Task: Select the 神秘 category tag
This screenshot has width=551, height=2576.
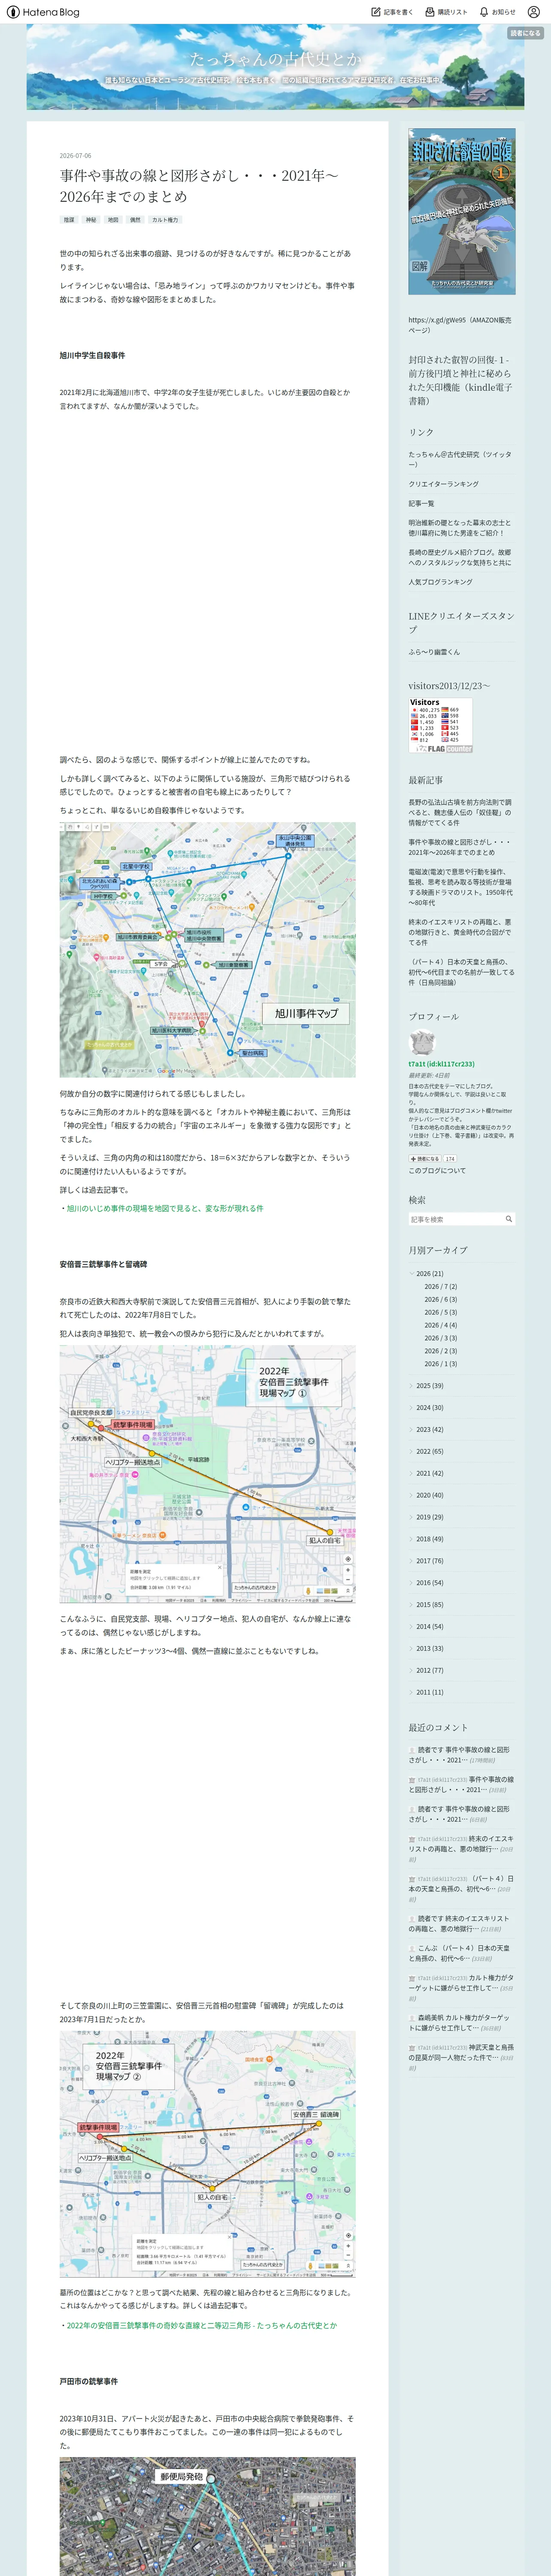Action: (91, 220)
